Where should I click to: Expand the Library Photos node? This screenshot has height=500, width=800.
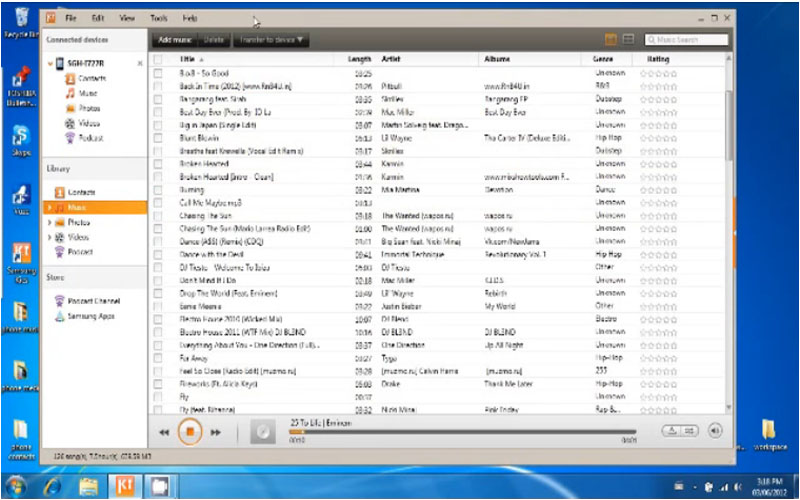49,222
